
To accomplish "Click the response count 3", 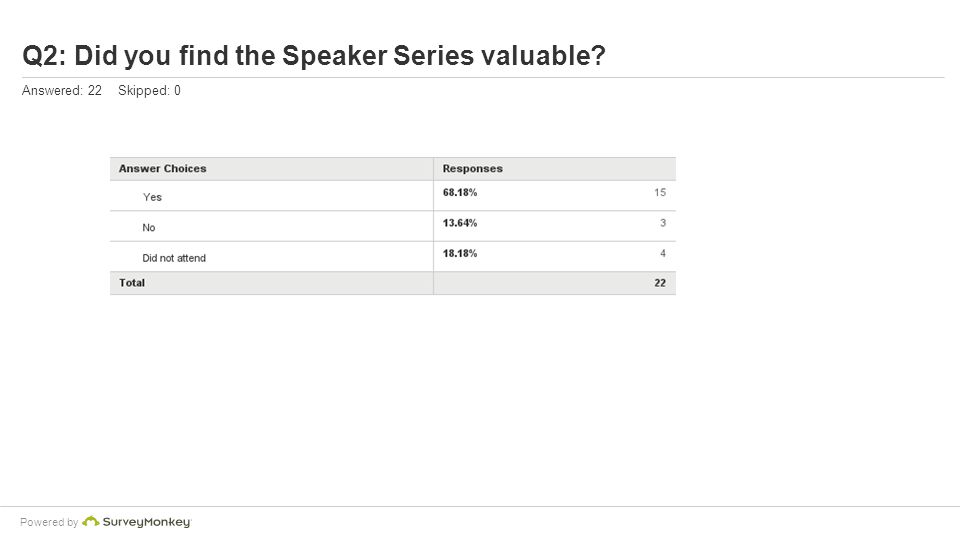I will tap(663, 223).
